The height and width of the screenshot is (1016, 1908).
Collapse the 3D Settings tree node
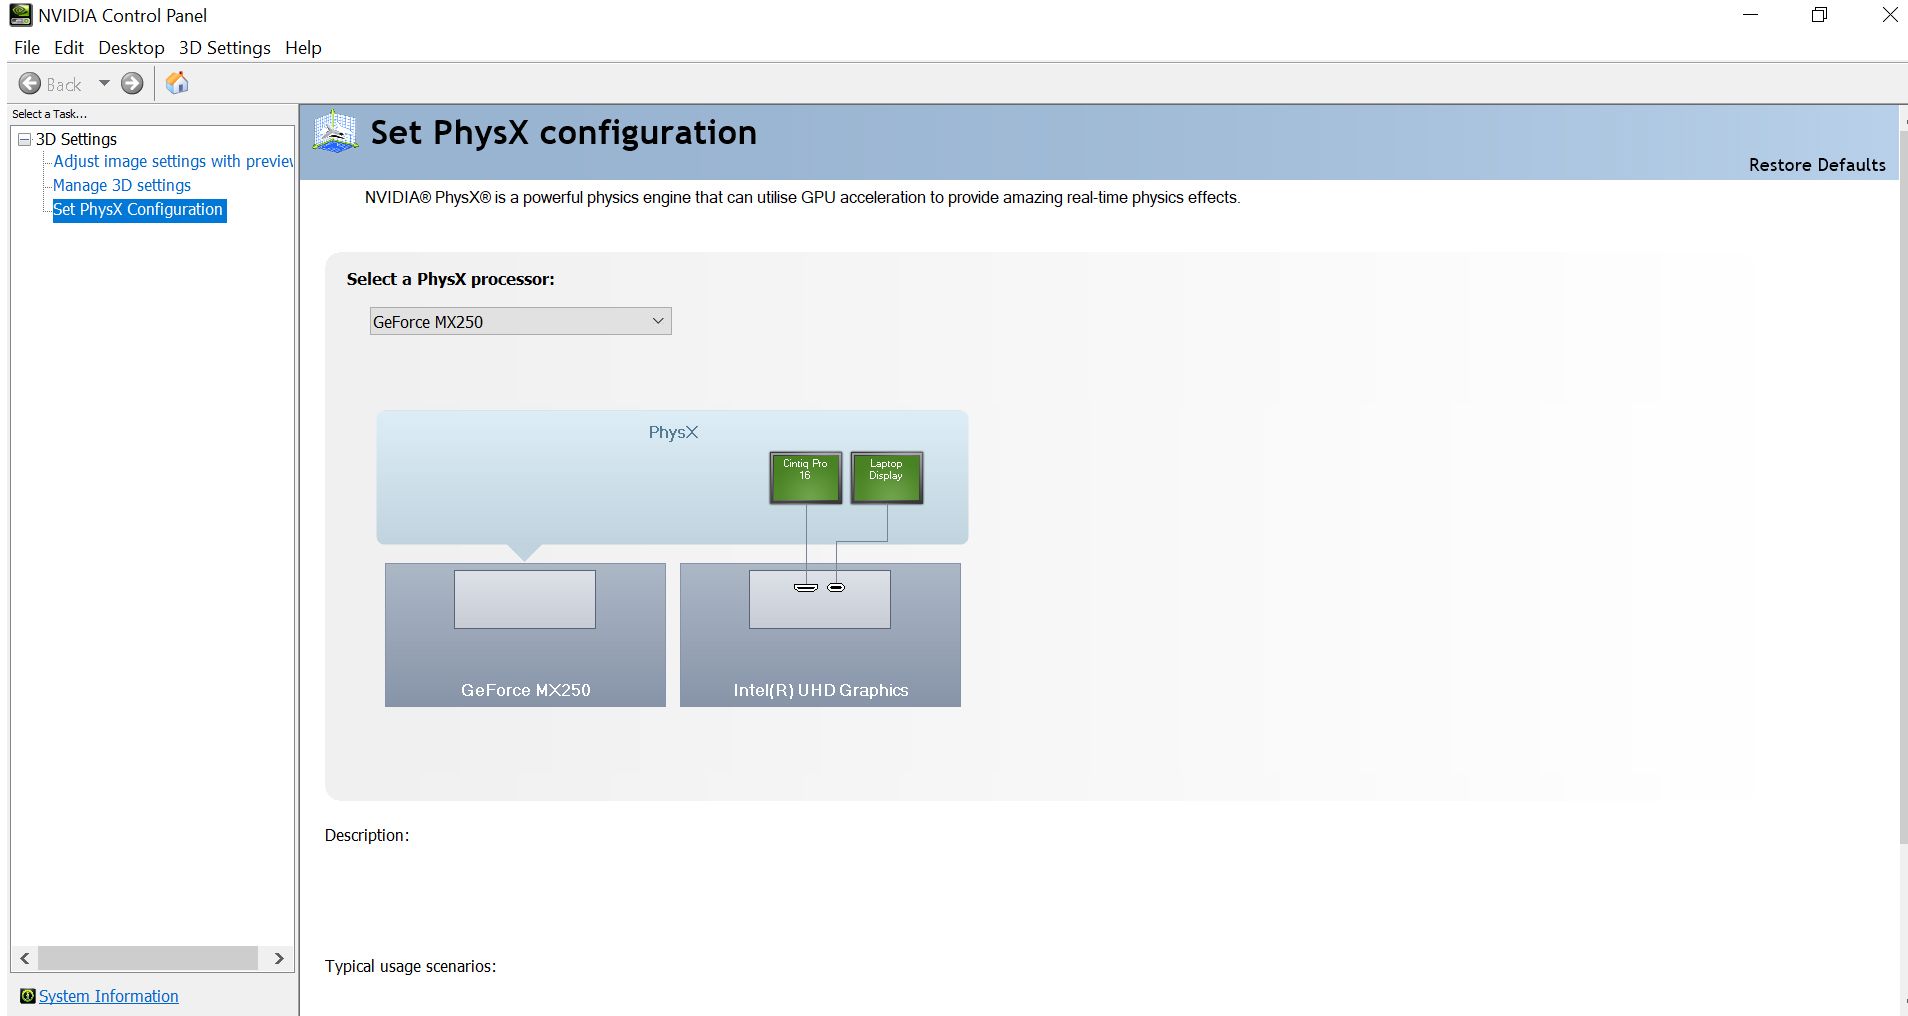25,139
